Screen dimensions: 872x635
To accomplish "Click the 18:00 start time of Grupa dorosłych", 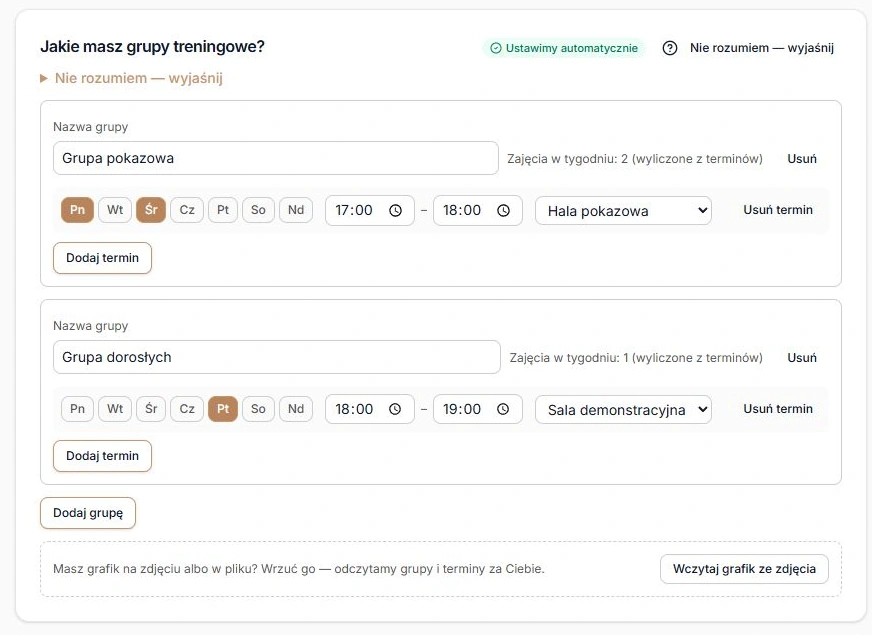I will pyautogui.click(x=370, y=409).
